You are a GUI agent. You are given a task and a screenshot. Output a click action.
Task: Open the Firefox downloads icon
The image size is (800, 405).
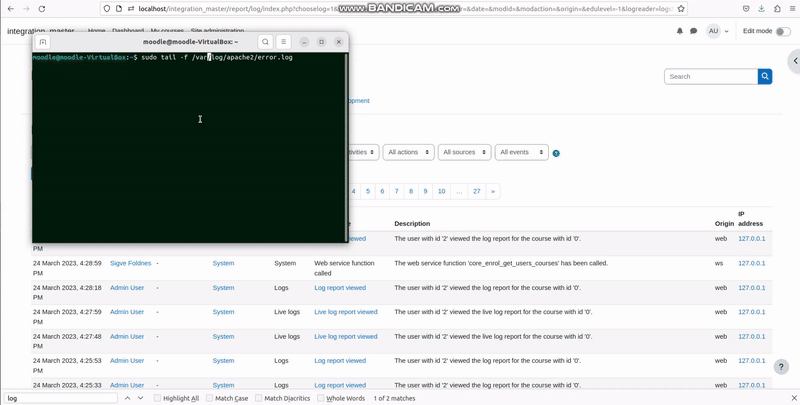click(x=761, y=9)
